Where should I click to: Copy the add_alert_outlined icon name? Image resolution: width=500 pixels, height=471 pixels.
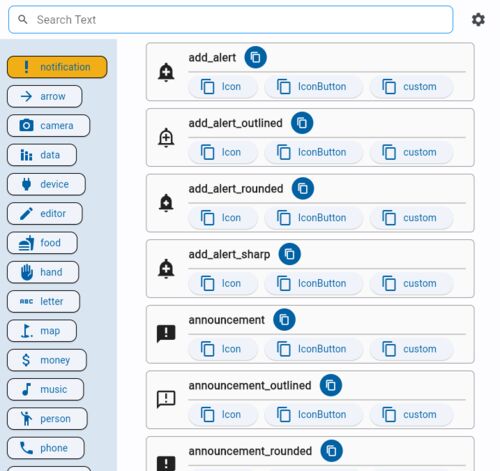302,123
